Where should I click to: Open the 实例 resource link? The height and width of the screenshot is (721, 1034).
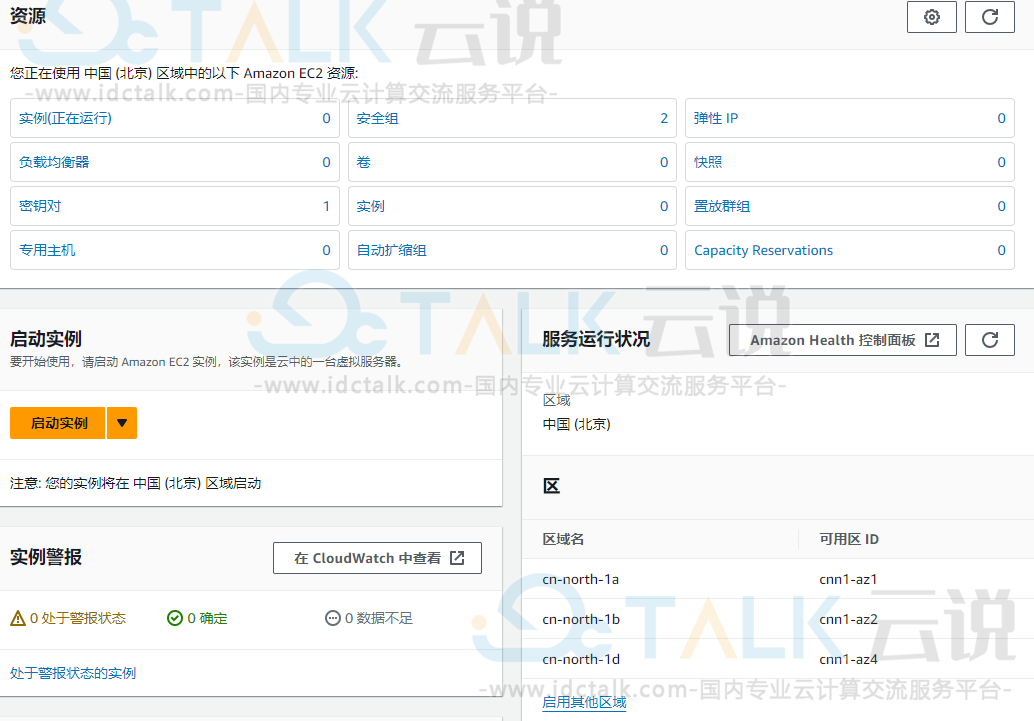(371, 206)
